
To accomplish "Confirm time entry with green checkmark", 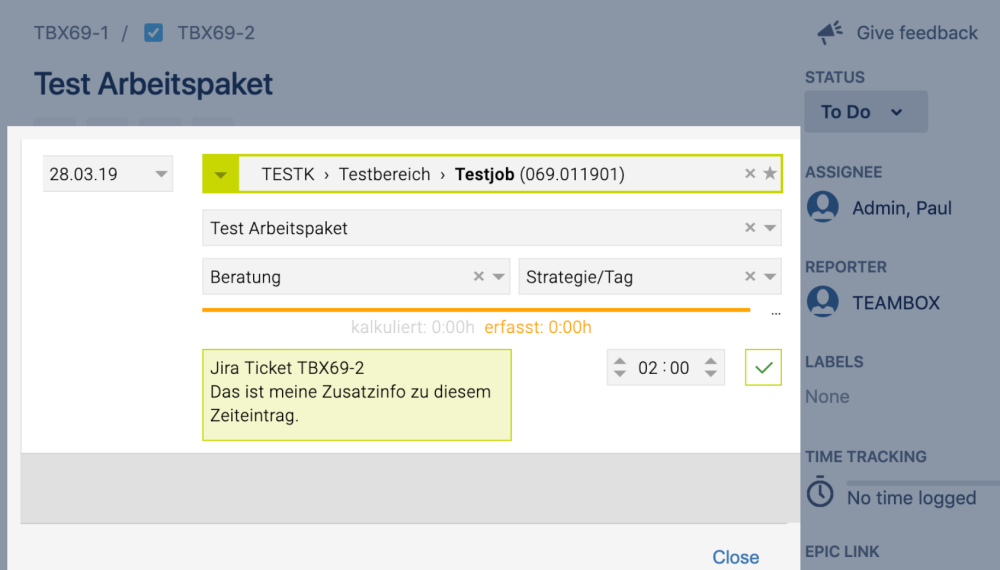I will 763,367.
